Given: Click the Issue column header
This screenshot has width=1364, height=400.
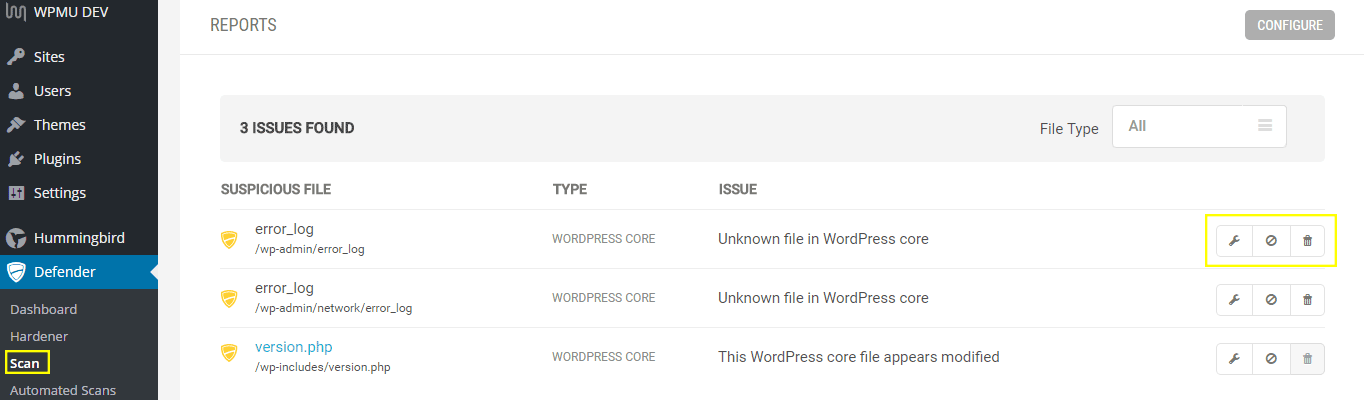Looking at the screenshot, I should coord(738,189).
